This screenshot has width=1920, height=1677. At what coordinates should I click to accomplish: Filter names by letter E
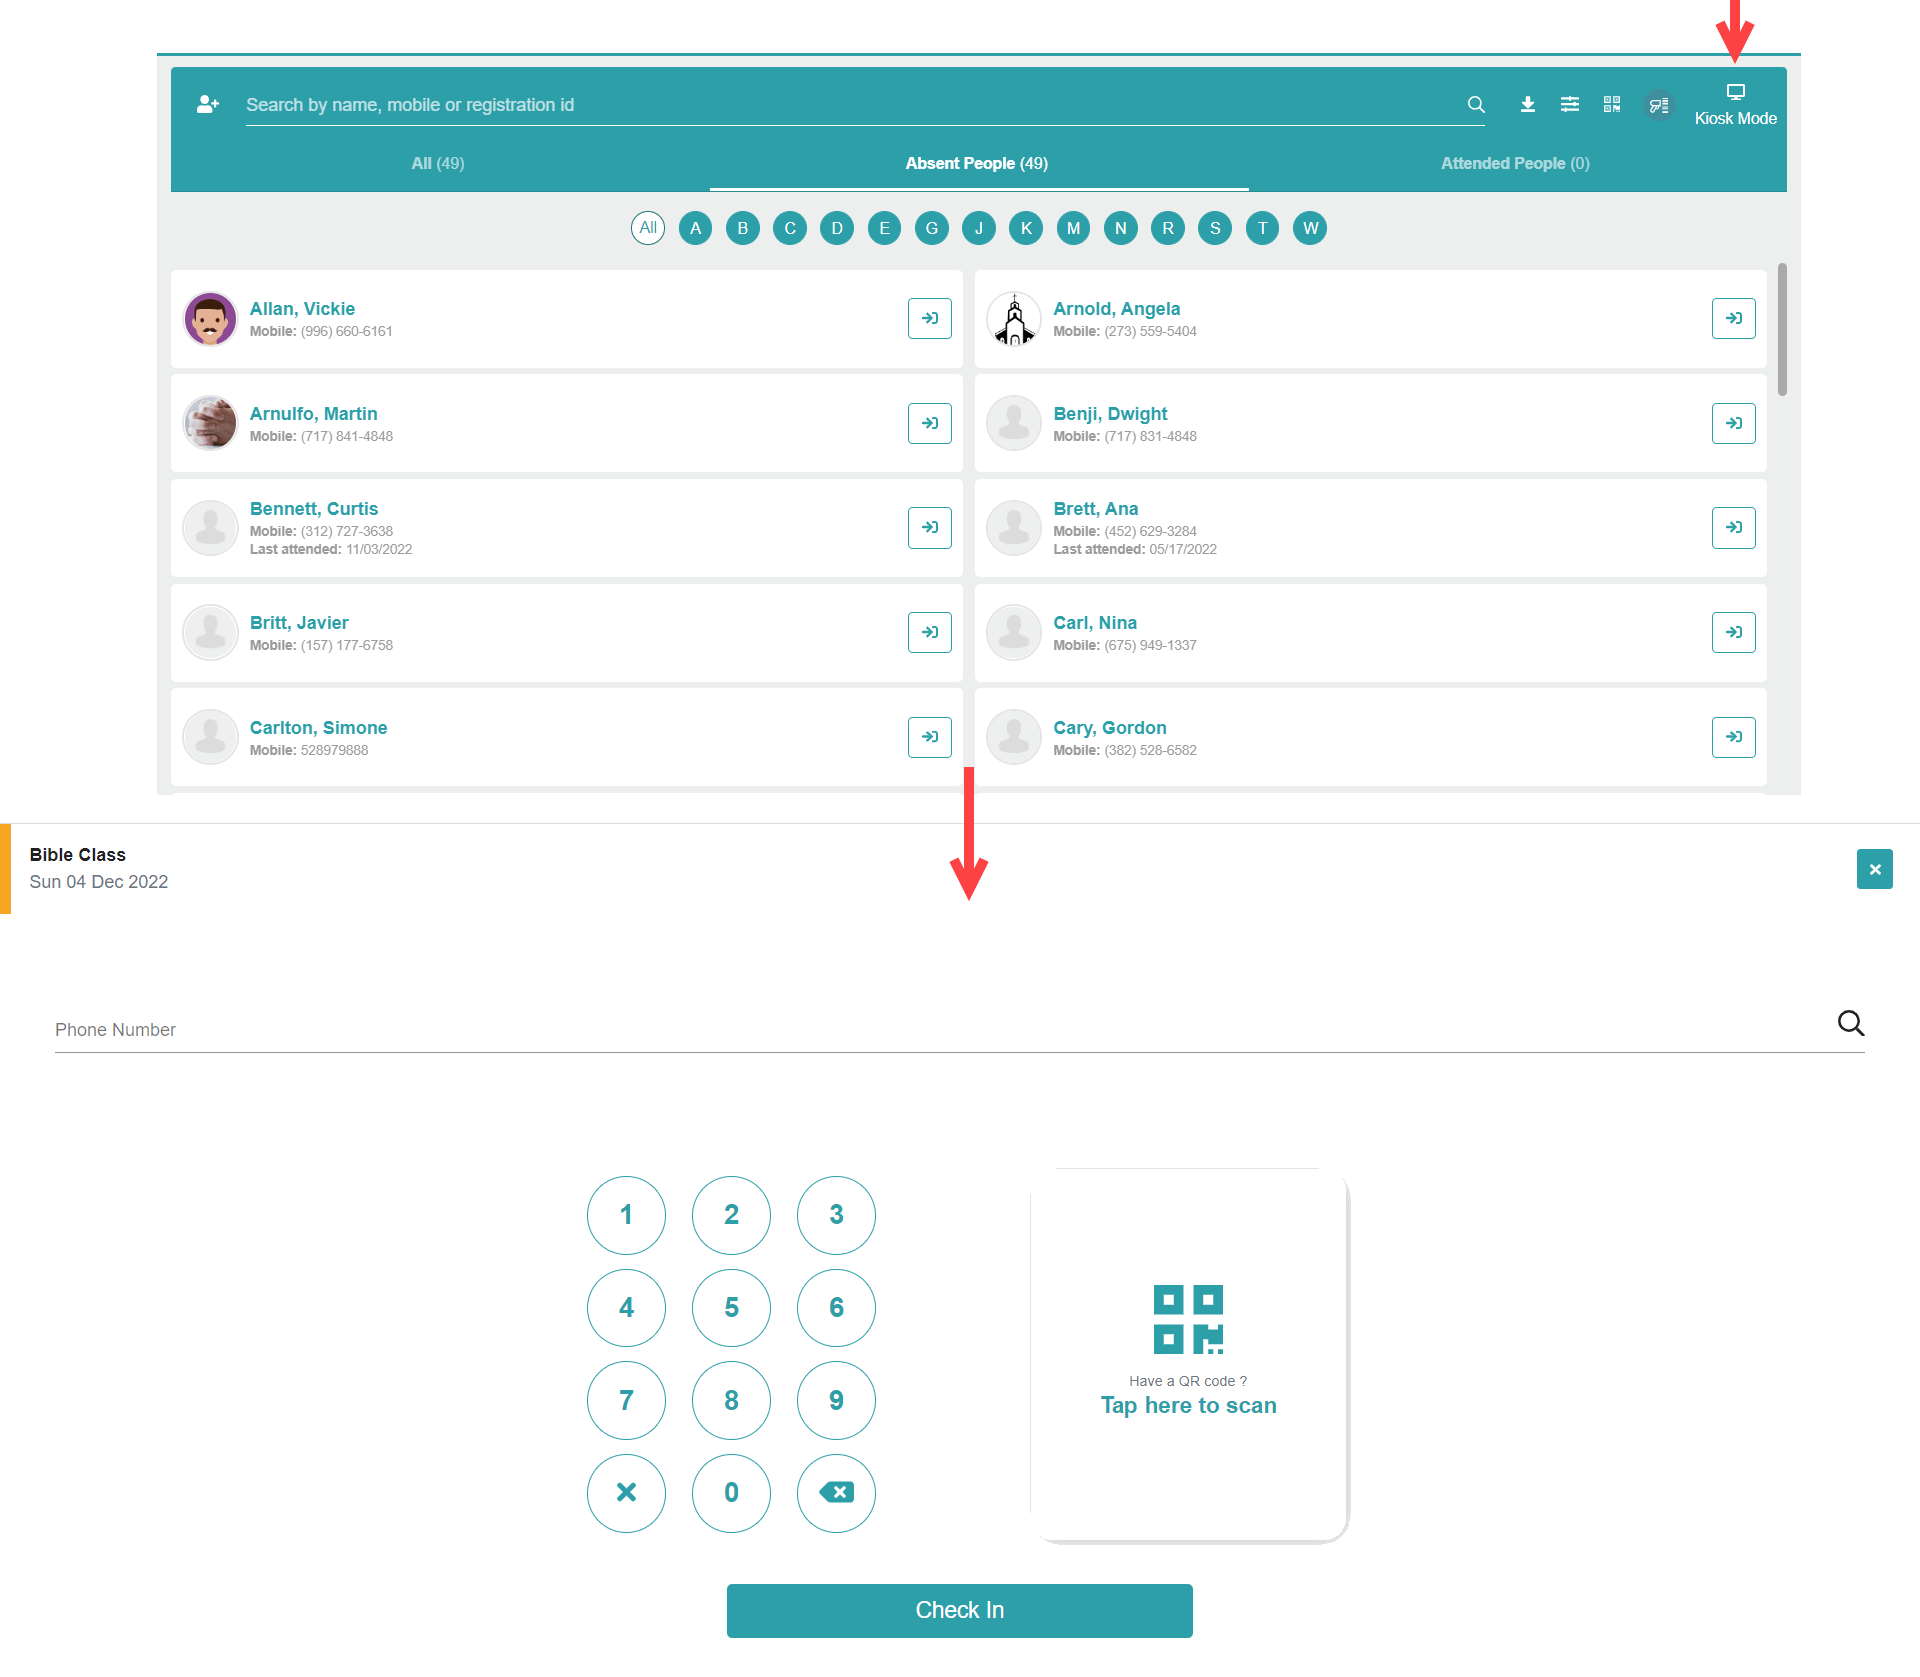(x=884, y=228)
